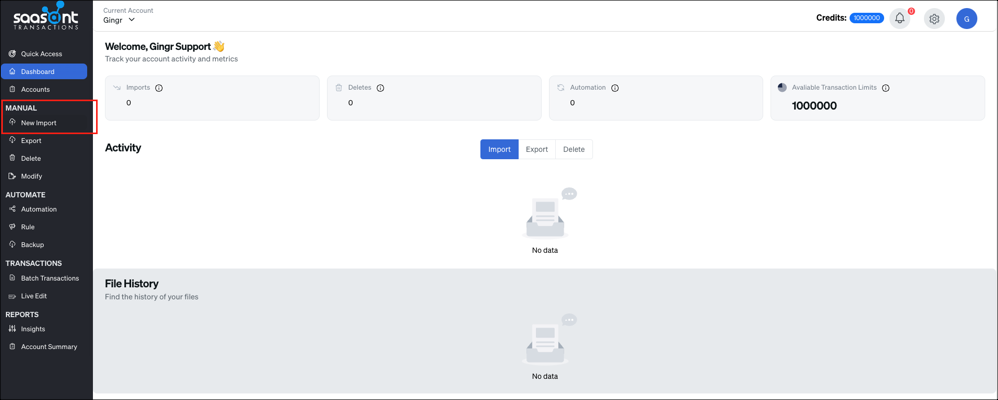This screenshot has height=400, width=998.
Task: Click the Rule icon
Action: coord(12,227)
